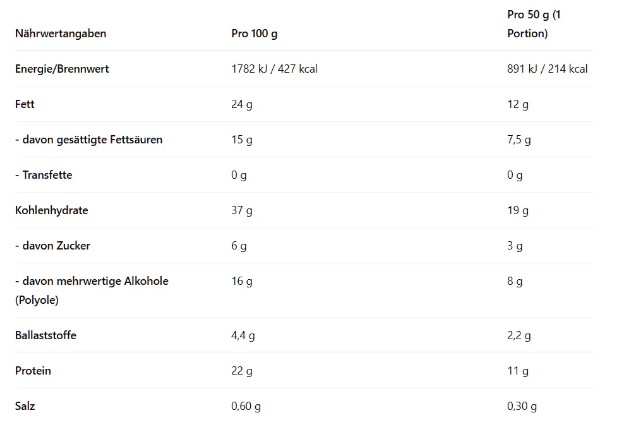
Task: Click the '1782 kJ / 427 kcal' value
Action: click(x=275, y=69)
